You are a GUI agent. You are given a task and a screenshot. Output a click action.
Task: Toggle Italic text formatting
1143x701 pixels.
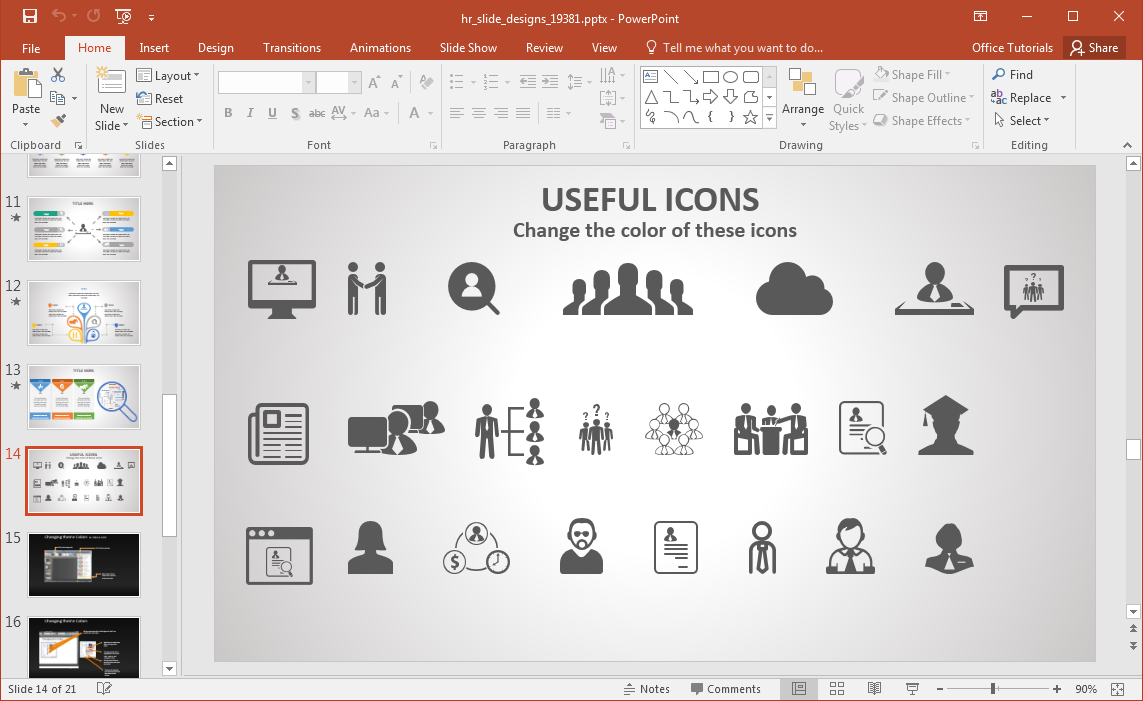(x=250, y=113)
